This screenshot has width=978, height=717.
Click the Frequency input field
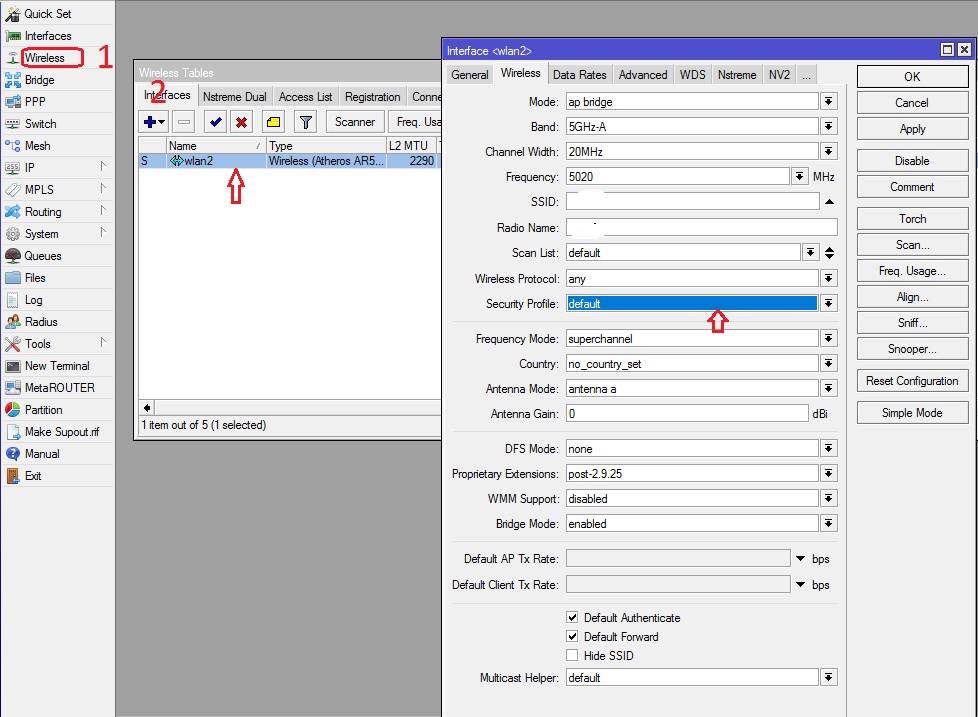(x=678, y=177)
